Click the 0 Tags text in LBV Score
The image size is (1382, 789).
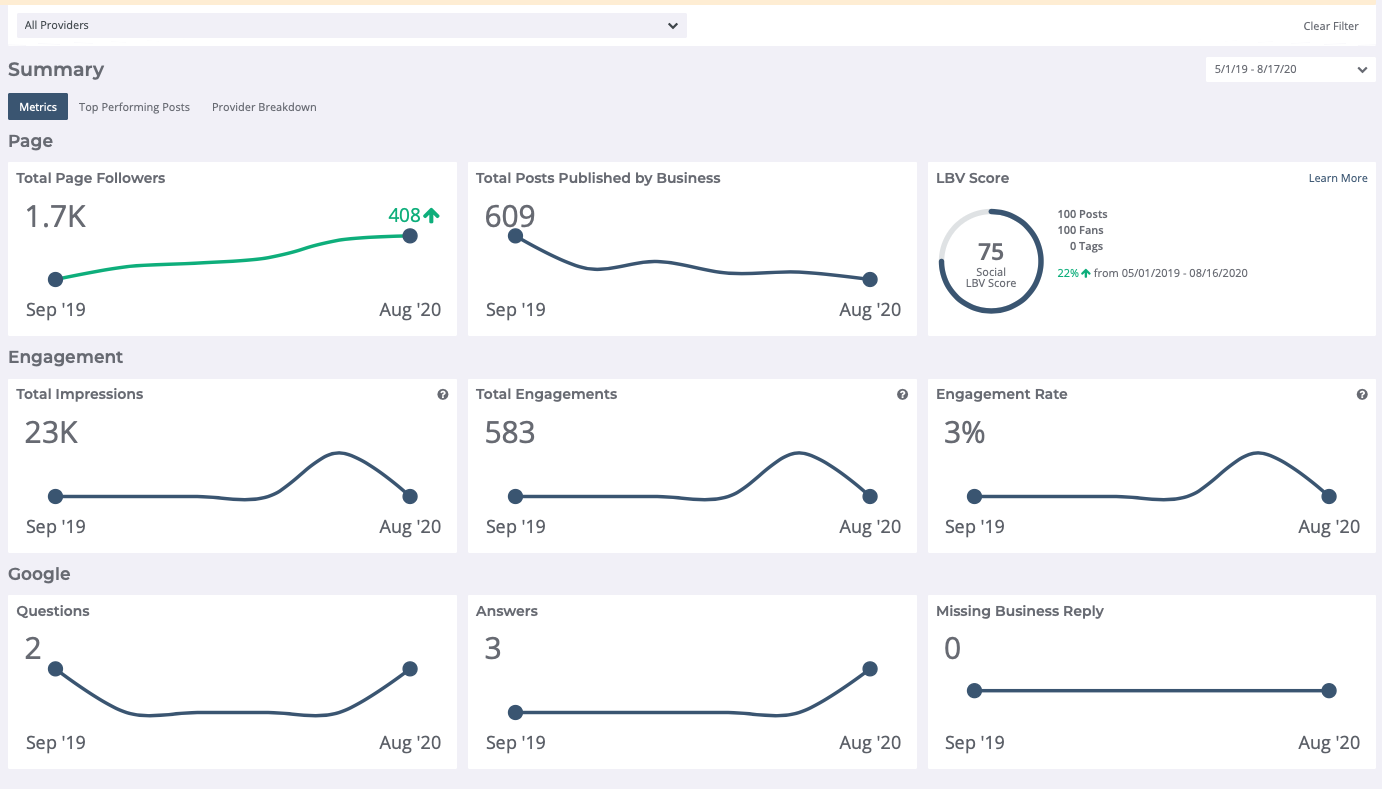(x=1087, y=246)
